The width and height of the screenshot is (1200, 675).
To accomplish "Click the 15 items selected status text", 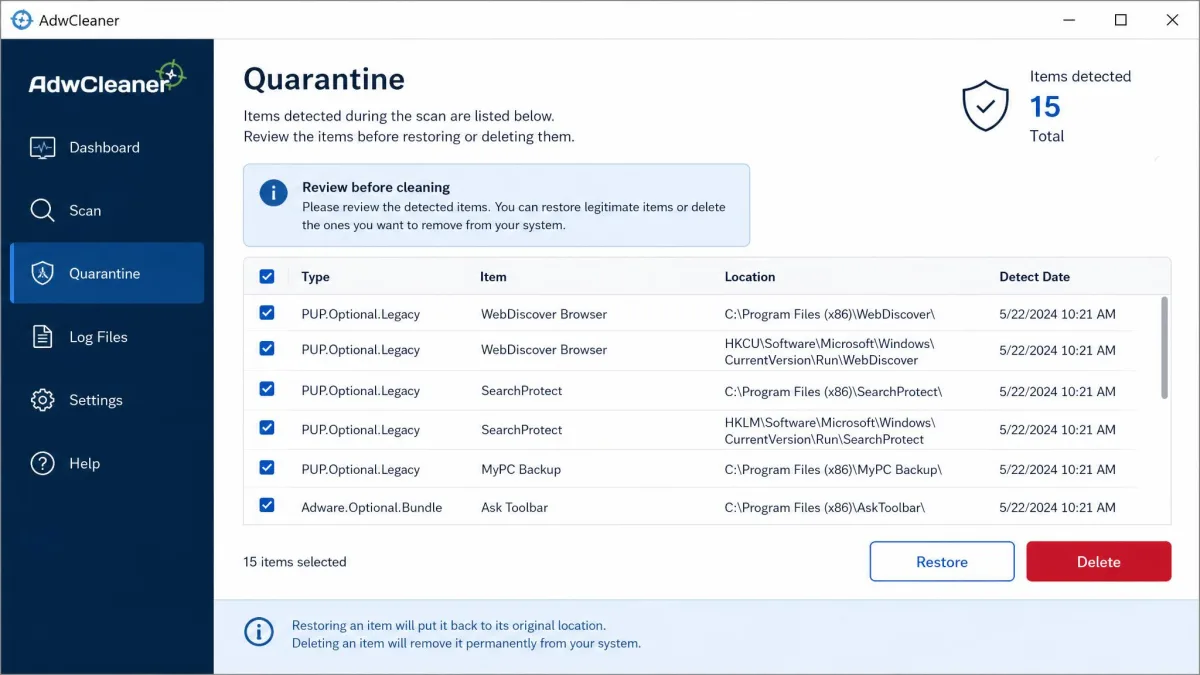I will pos(295,562).
